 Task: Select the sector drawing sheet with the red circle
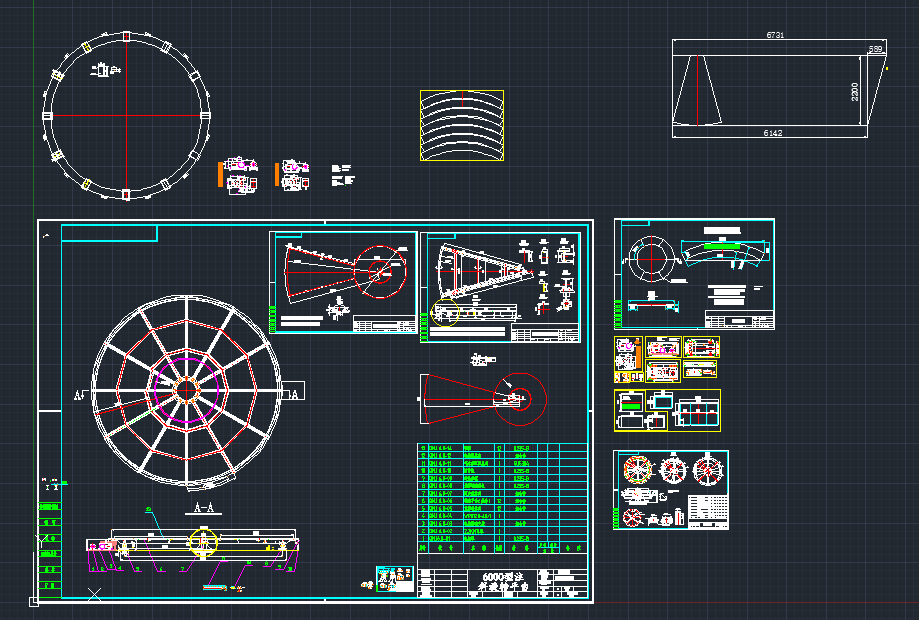tap(343, 282)
